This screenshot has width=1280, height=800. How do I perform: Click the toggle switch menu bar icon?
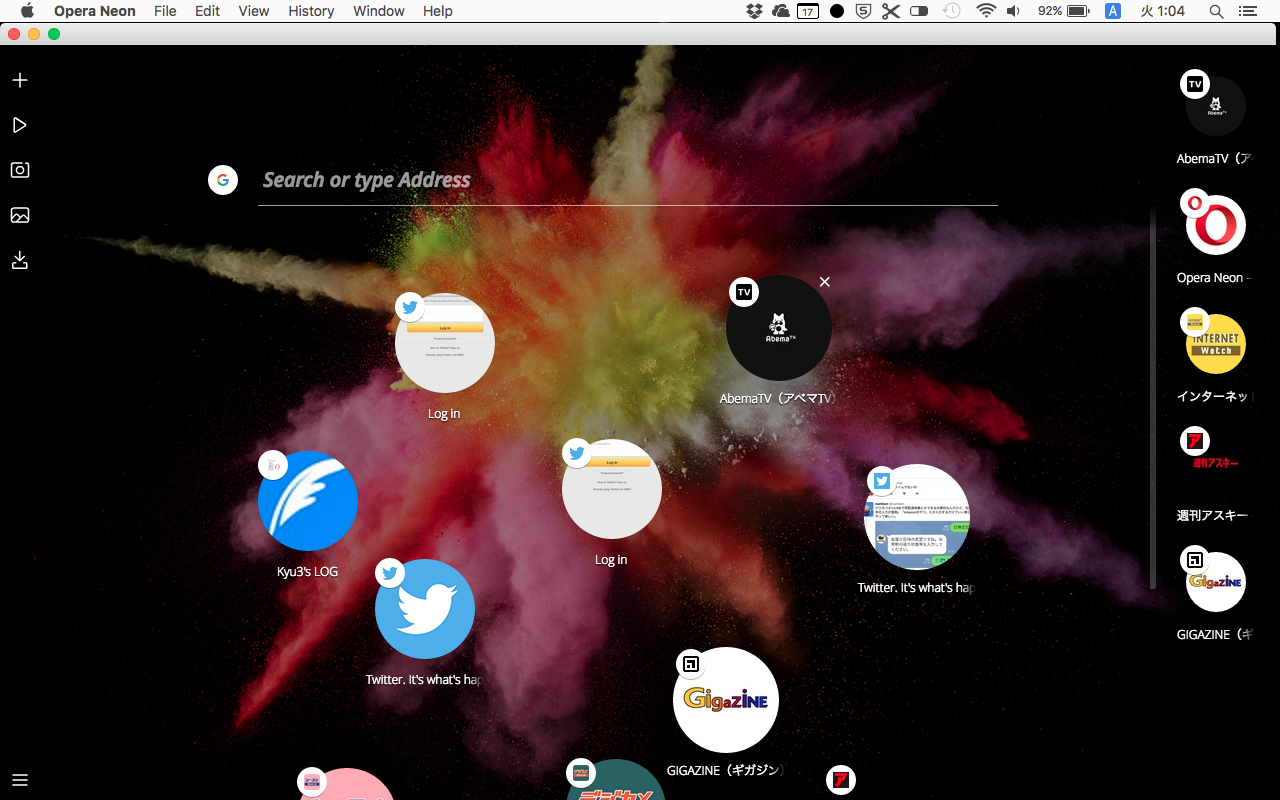(x=920, y=11)
